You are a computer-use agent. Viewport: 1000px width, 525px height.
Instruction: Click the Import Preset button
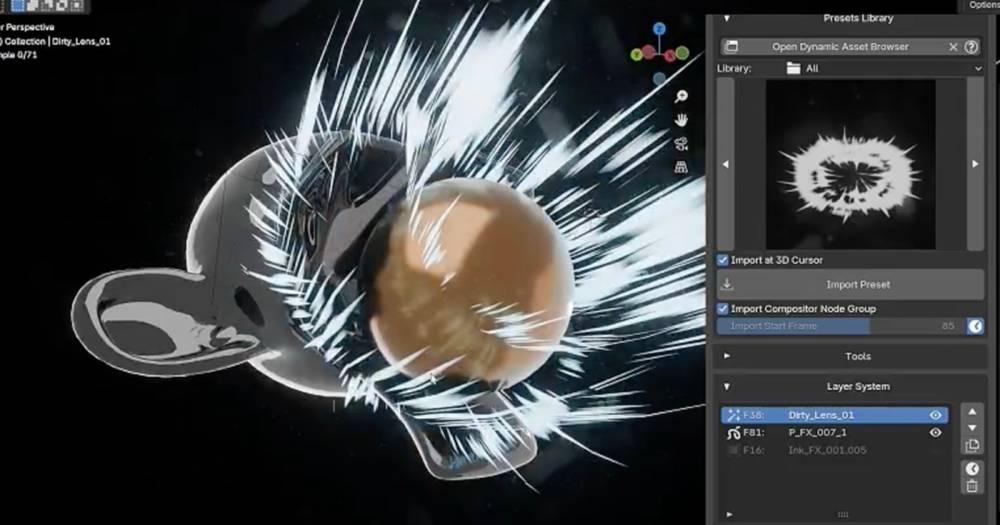(x=850, y=285)
